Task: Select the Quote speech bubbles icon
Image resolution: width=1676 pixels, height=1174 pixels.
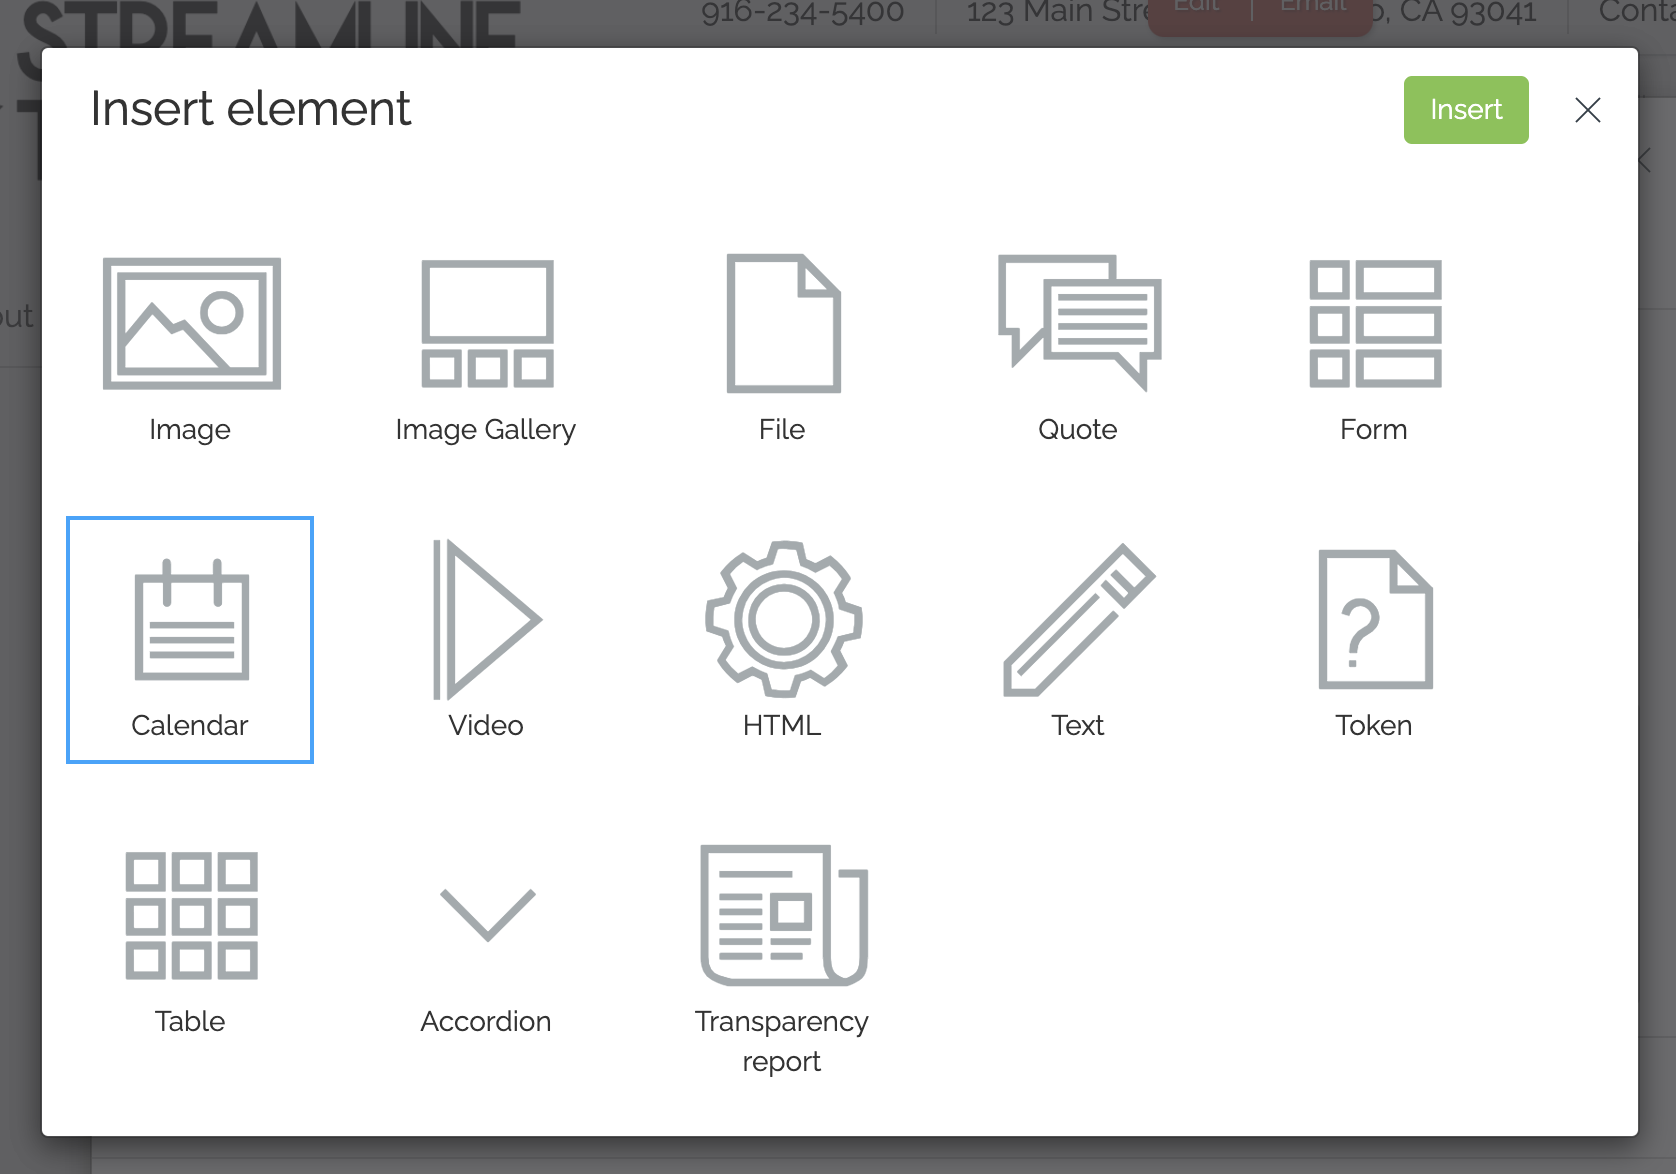Action: pyautogui.click(x=1079, y=322)
